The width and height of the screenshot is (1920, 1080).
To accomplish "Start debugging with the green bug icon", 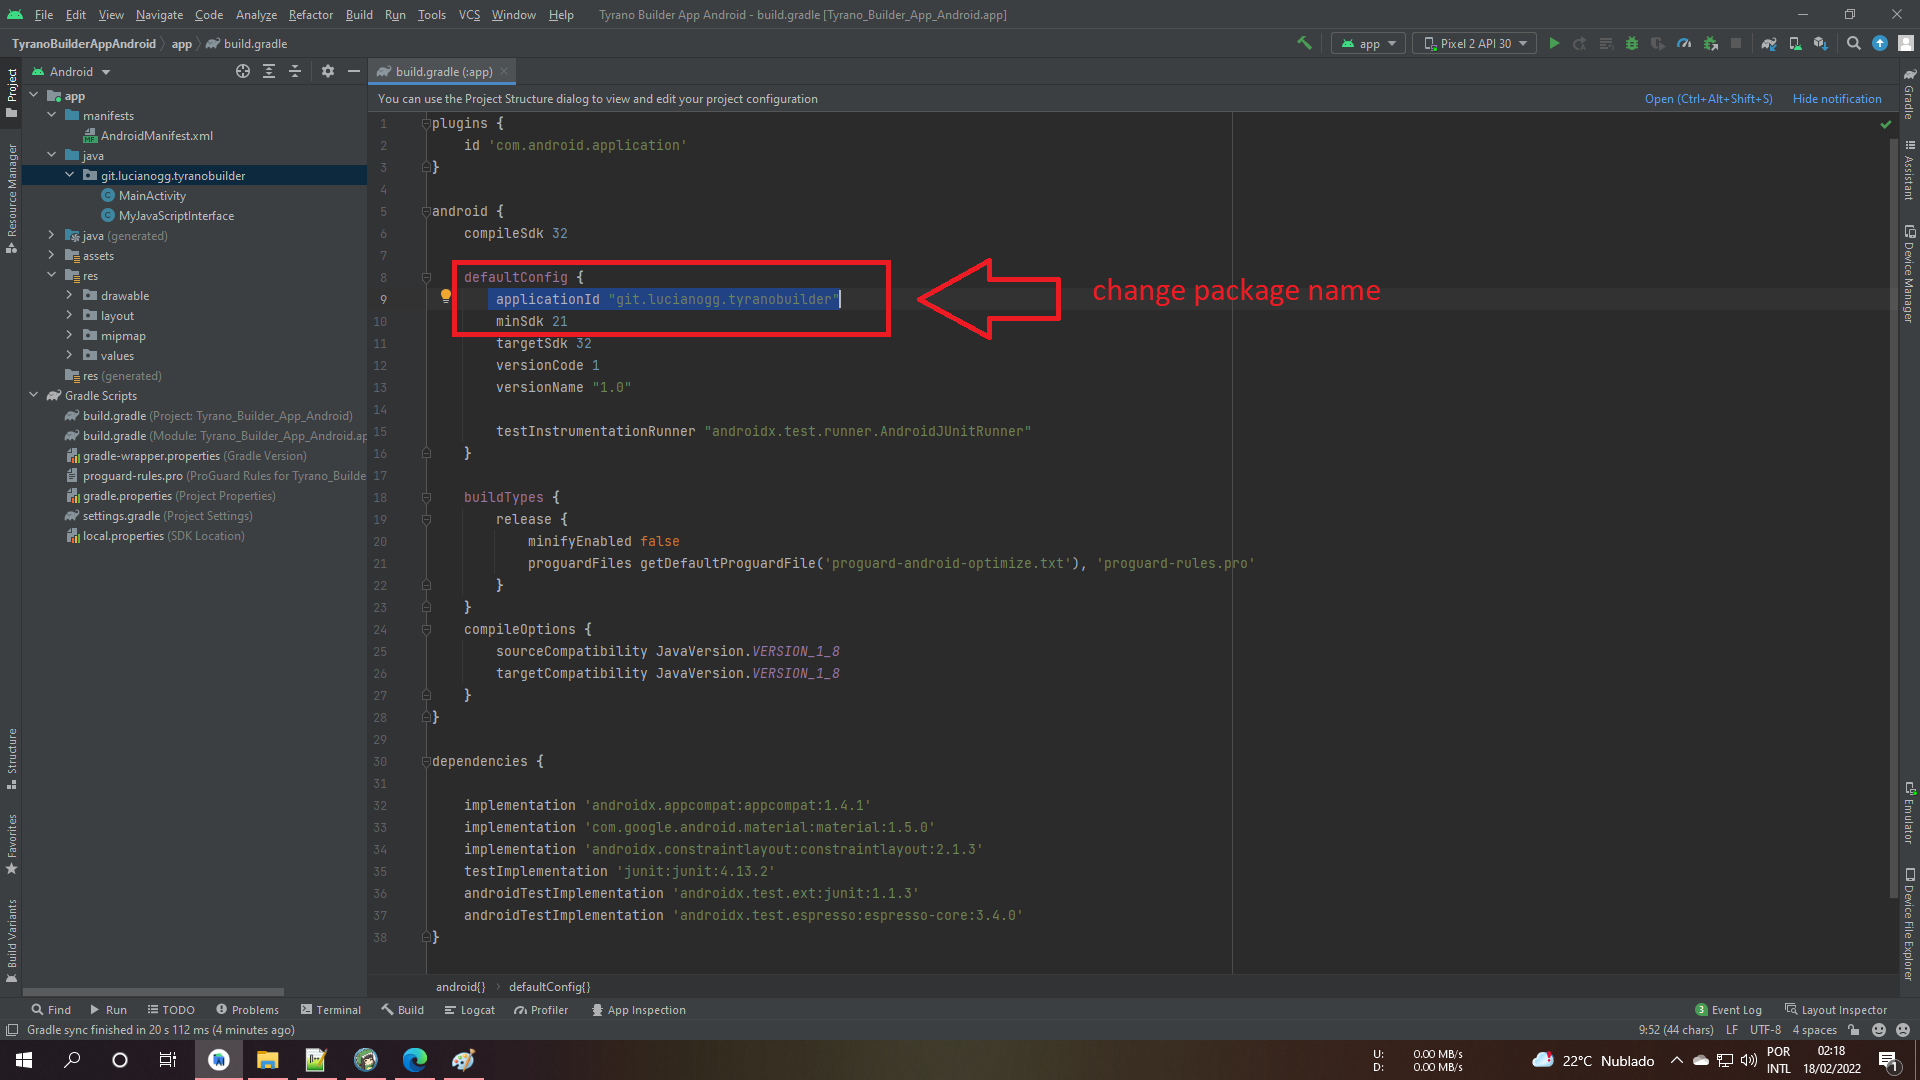I will click(1632, 43).
